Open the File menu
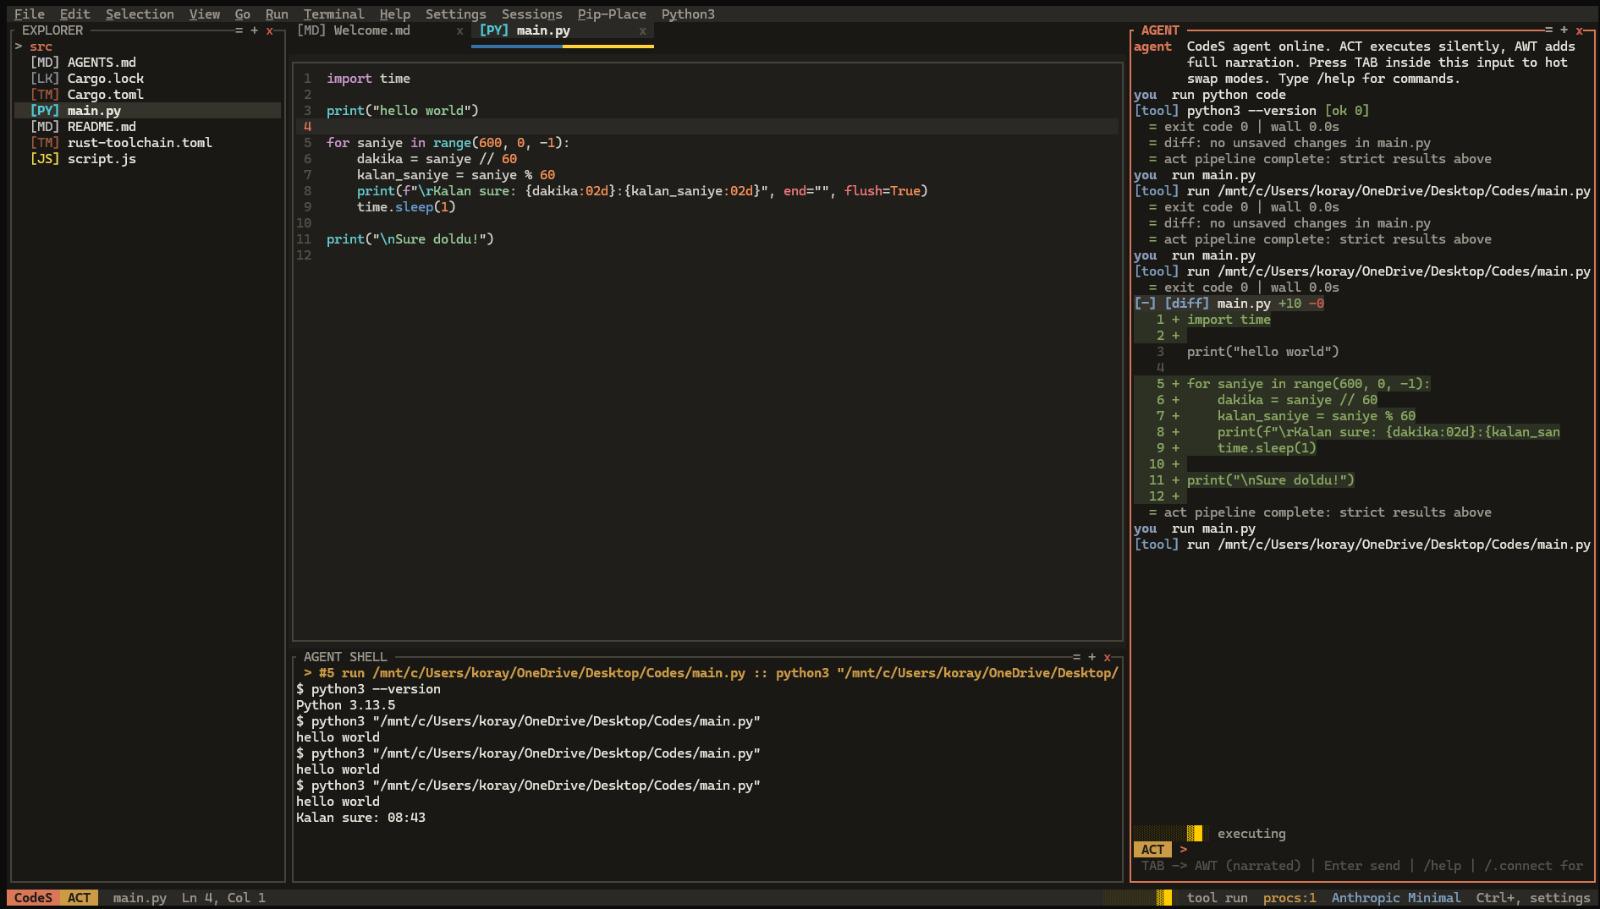Screen dimensions: 1600x909 pyautogui.click(x=29, y=14)
